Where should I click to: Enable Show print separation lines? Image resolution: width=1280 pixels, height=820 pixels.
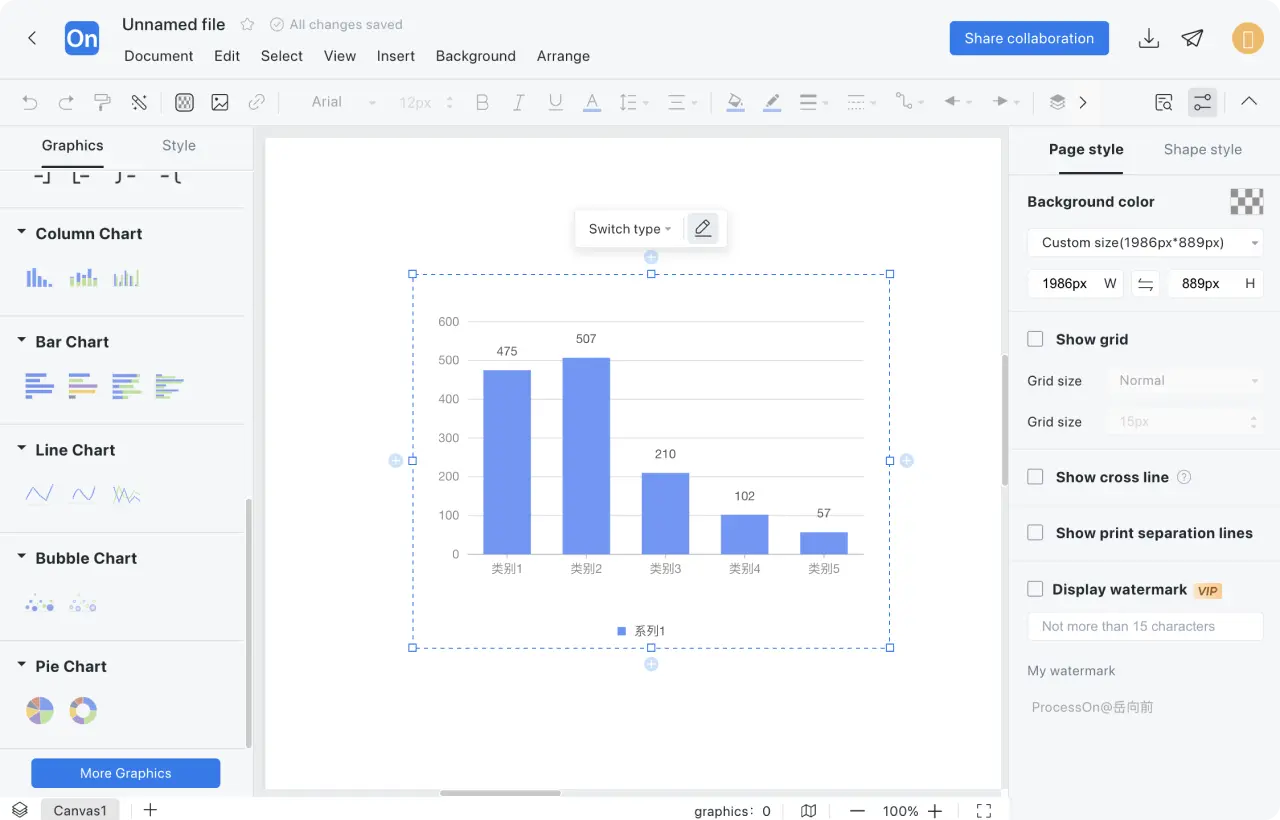[1035, 533]
